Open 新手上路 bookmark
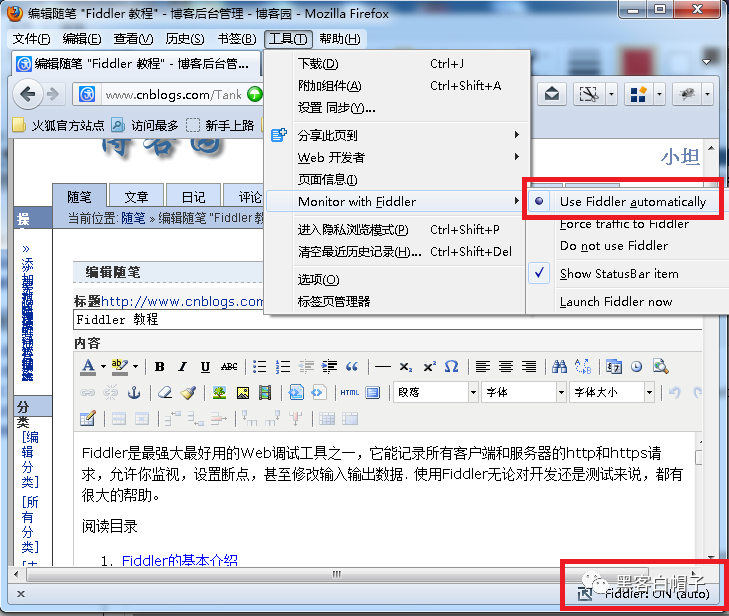 tap(221, 126)
